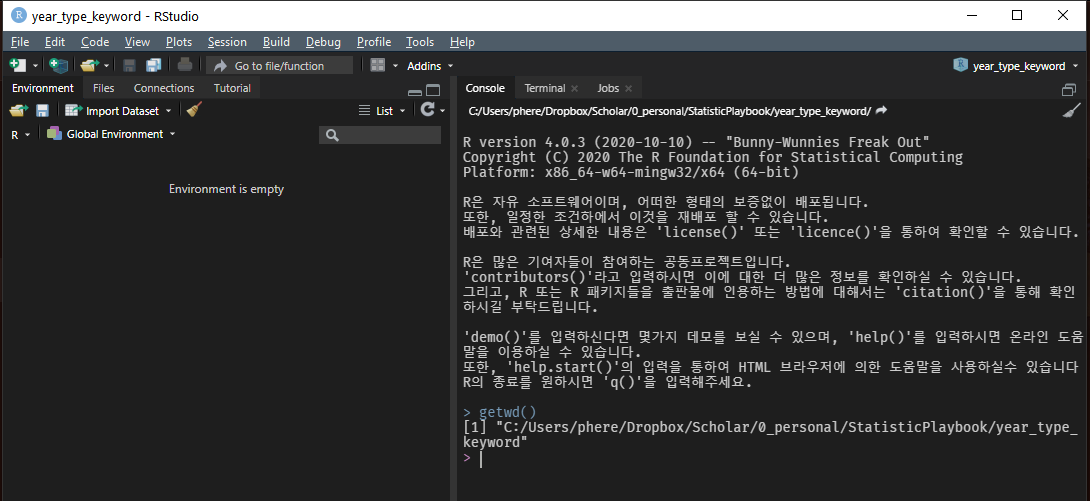Open year_type_keyword project menu
The image size is (1090, 501).
pos(1016,66)
